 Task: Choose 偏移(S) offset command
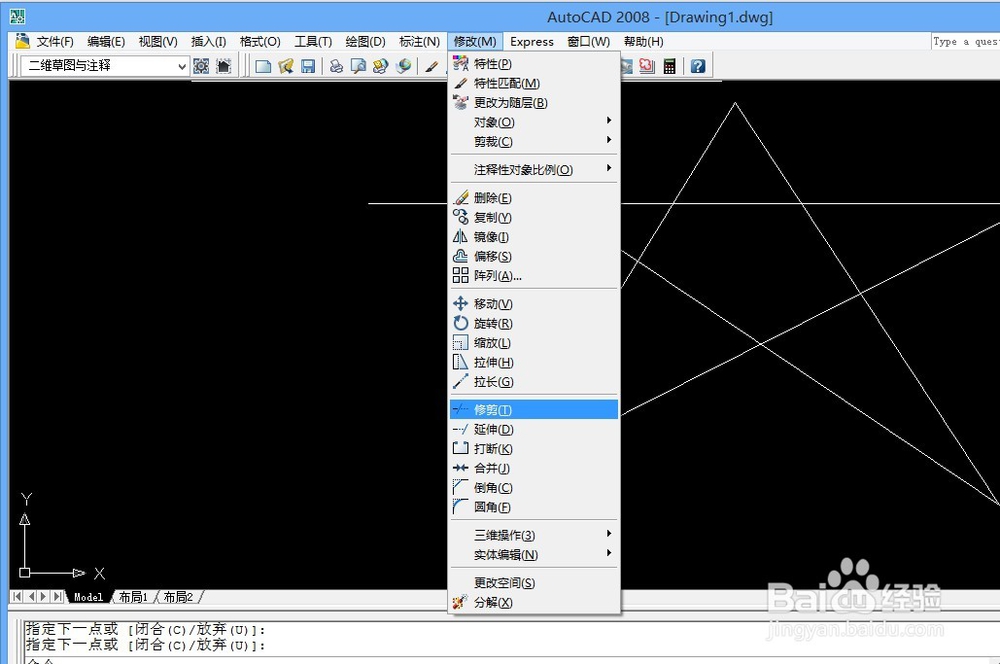coord(534,256)
